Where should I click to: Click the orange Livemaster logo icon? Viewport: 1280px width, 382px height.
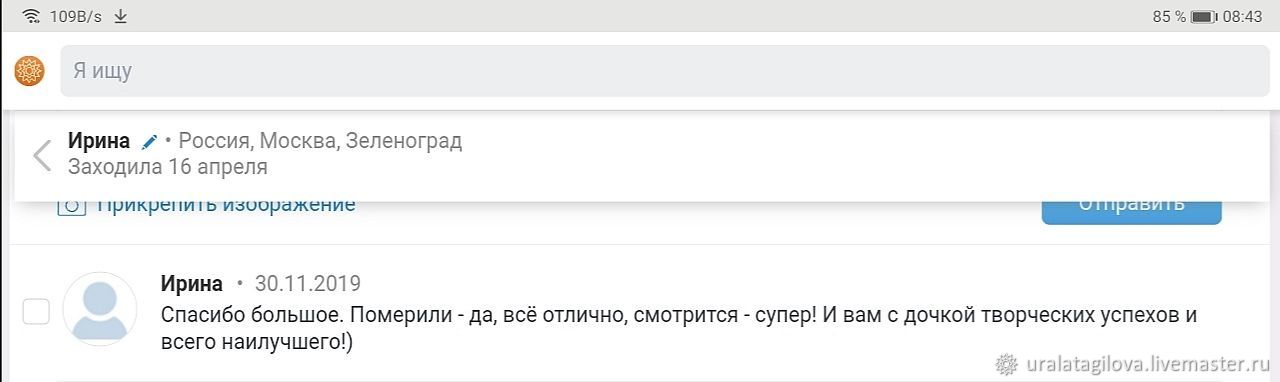(x=30, y=71)
